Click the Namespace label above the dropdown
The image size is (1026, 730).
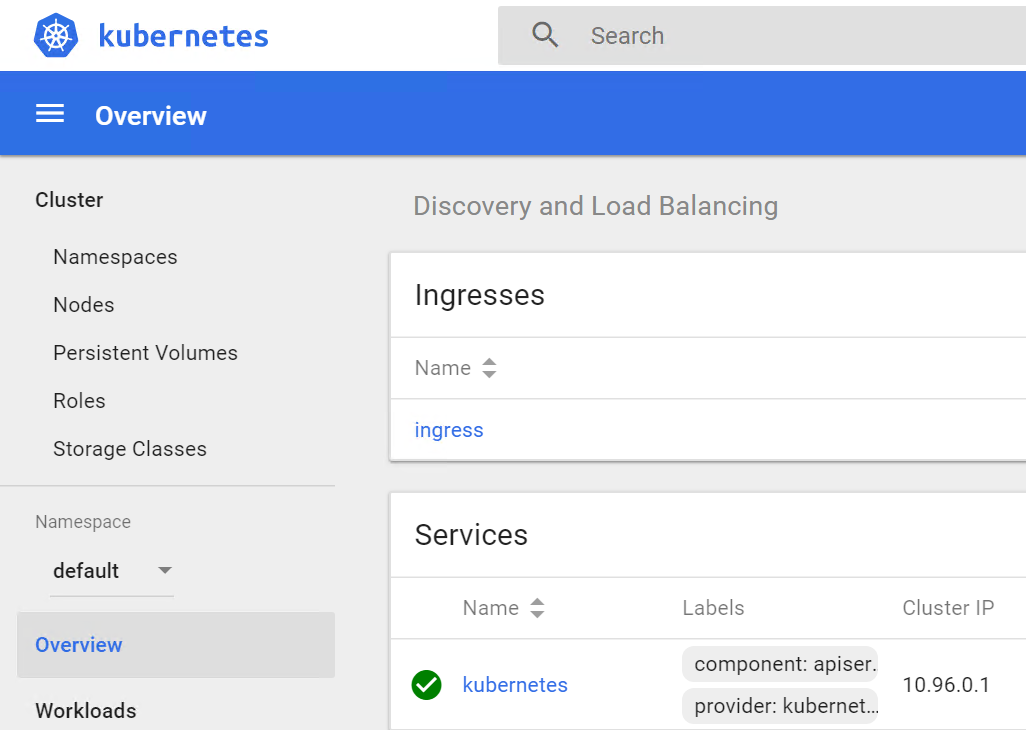click(83, 522)
